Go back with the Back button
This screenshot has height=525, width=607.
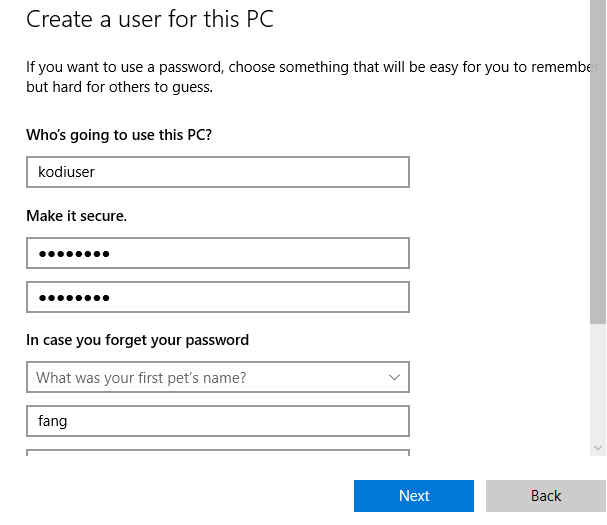pos(546,496)
